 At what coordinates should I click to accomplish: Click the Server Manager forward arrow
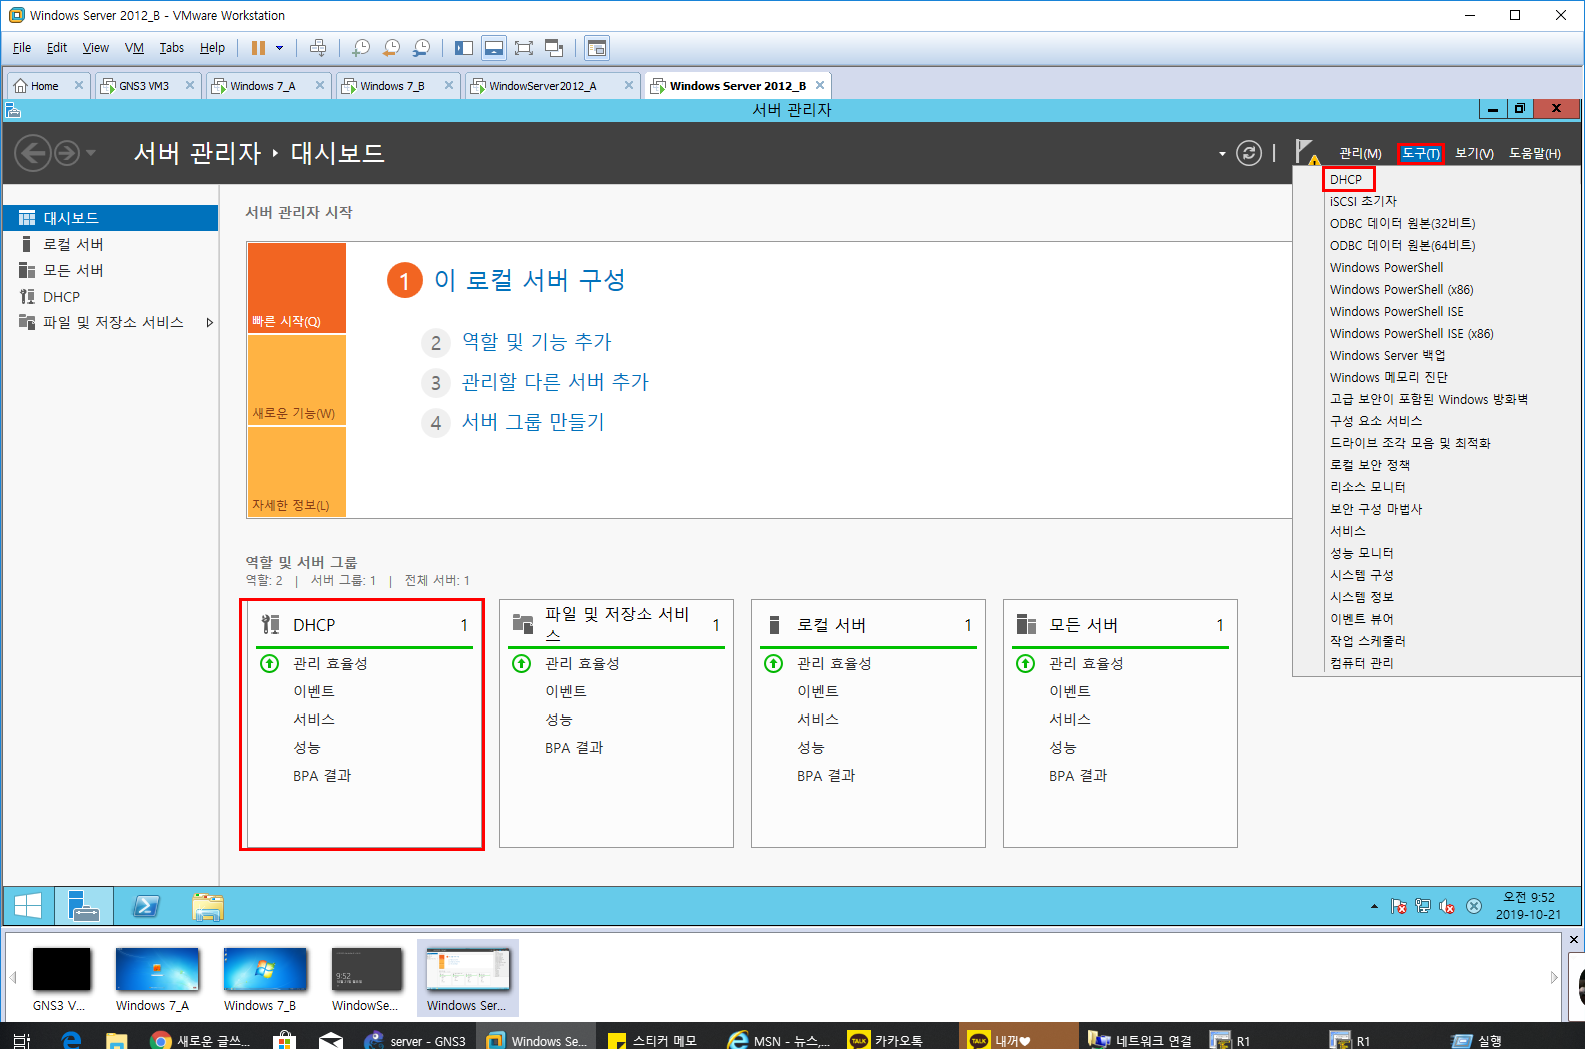(x=67, y=153)
